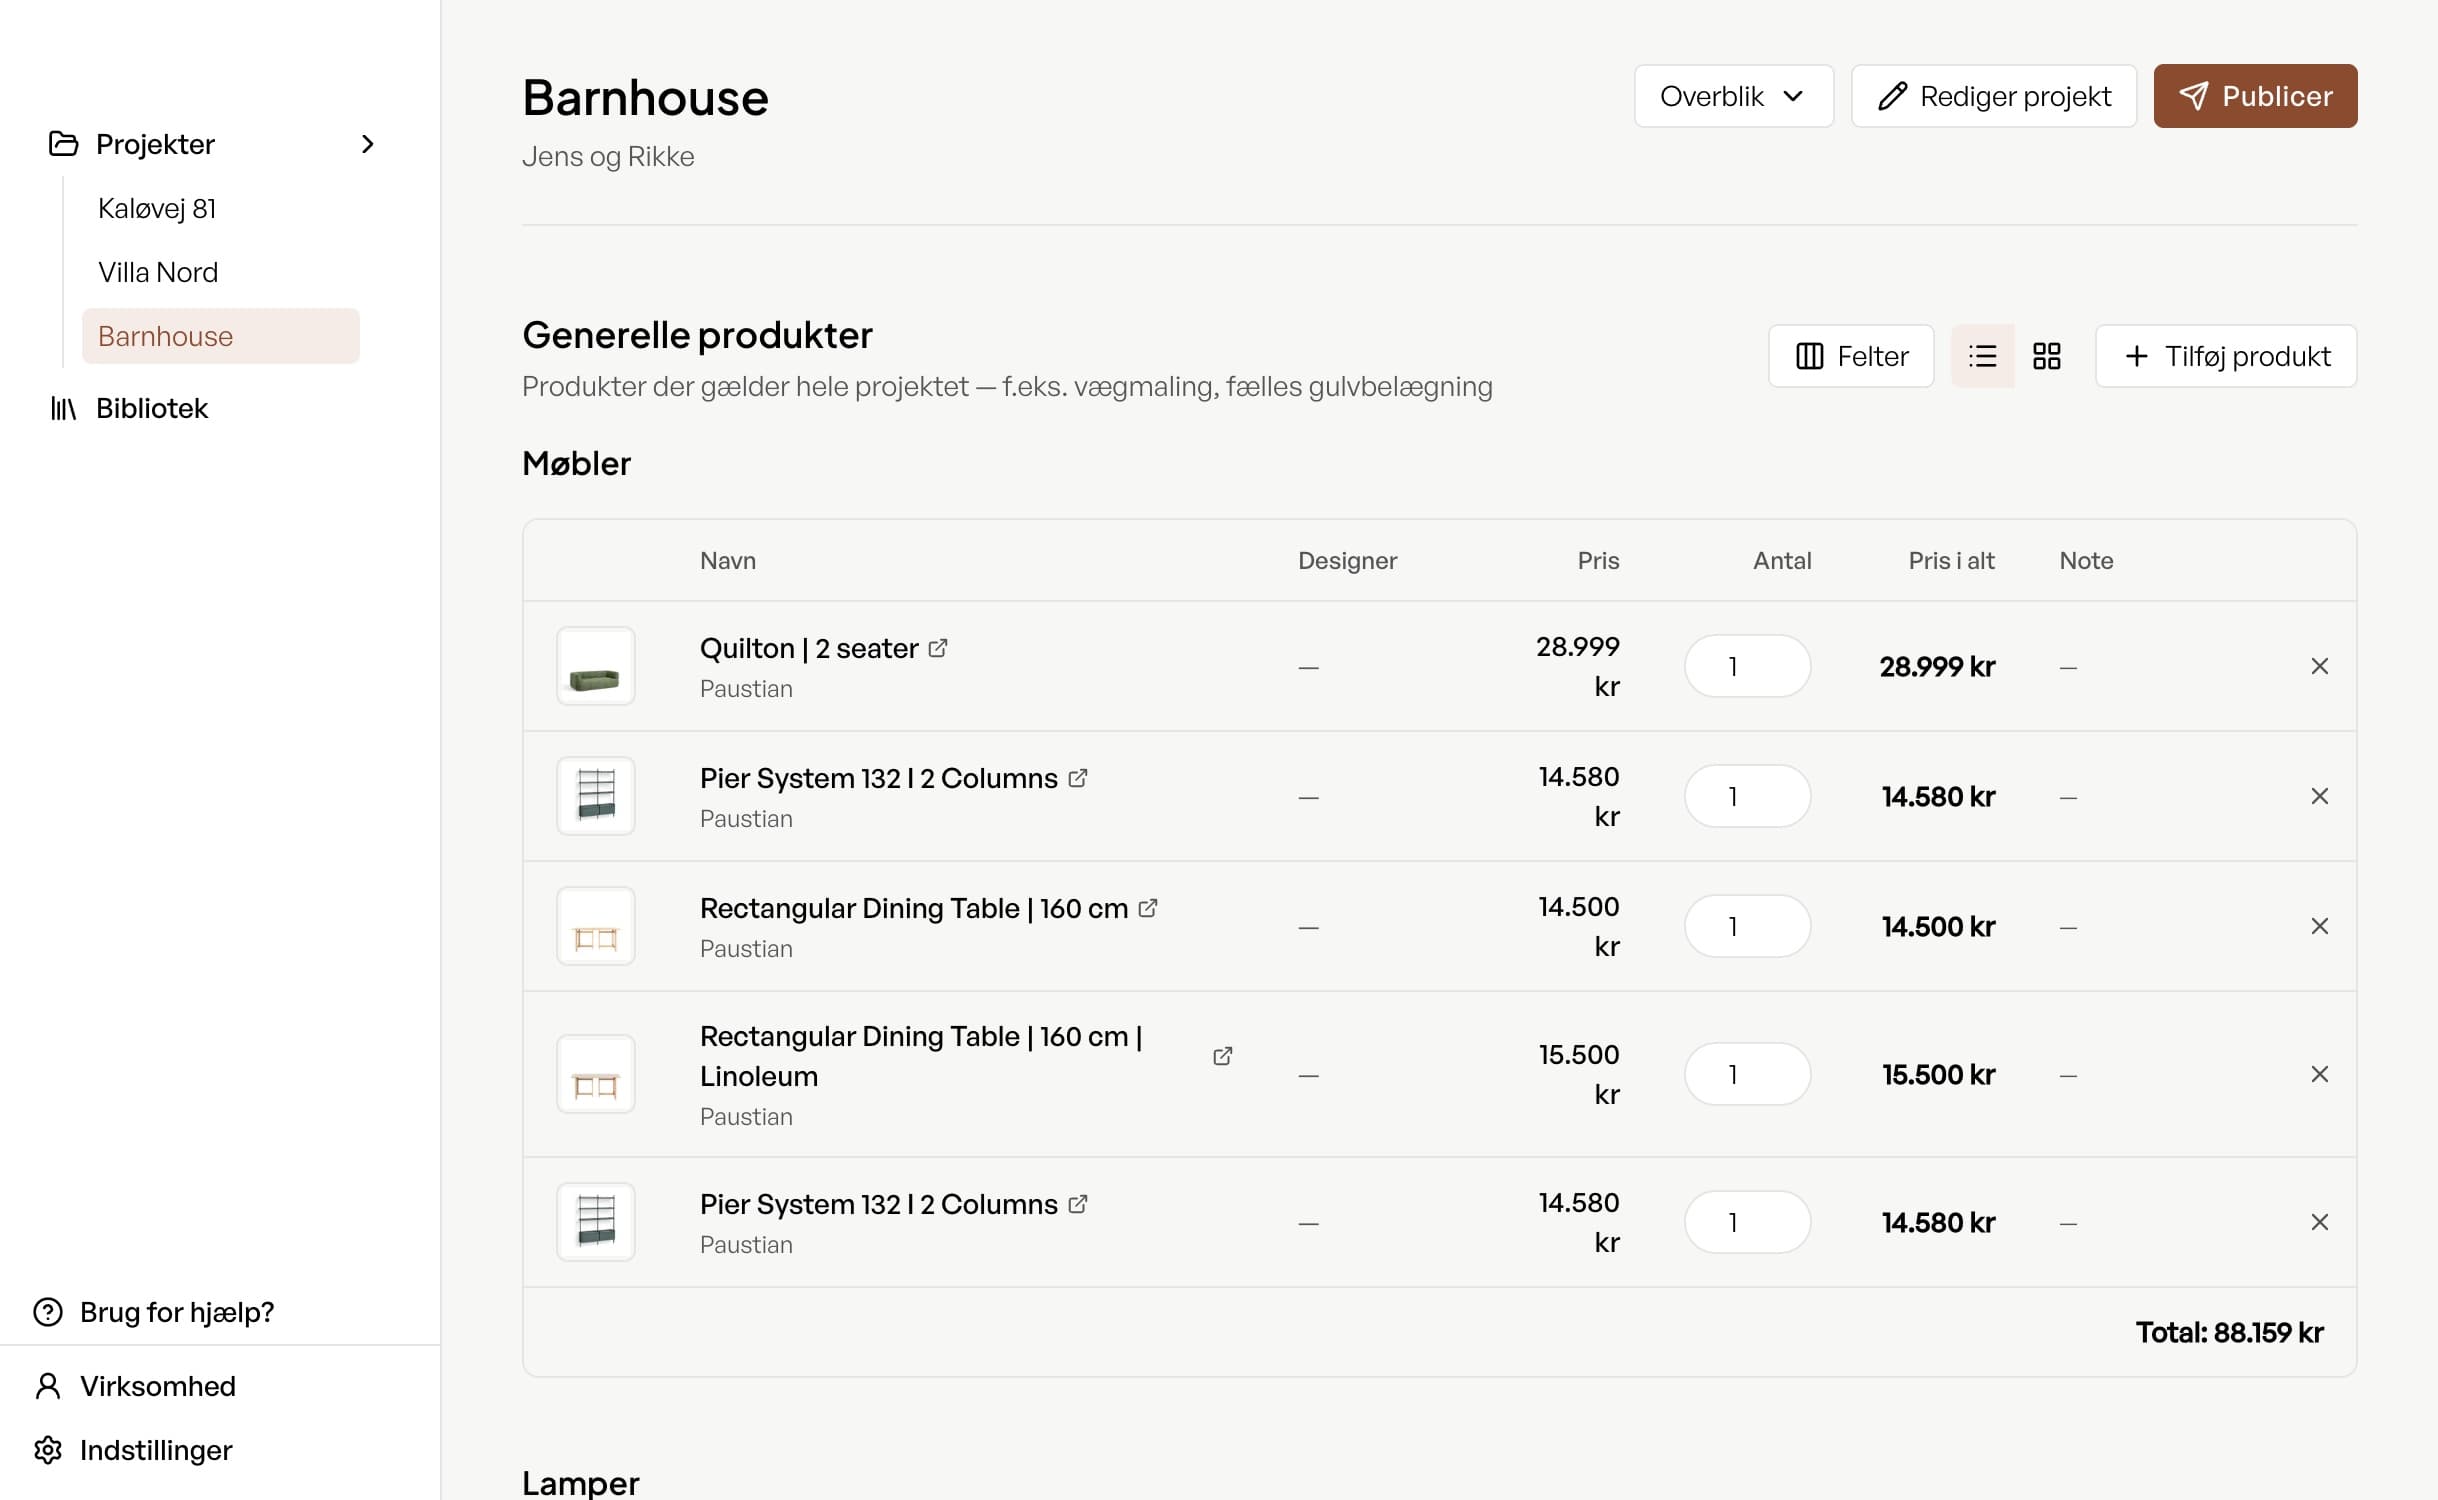
Task: Open Indstillinger settings
Action: pos(155,1450)
